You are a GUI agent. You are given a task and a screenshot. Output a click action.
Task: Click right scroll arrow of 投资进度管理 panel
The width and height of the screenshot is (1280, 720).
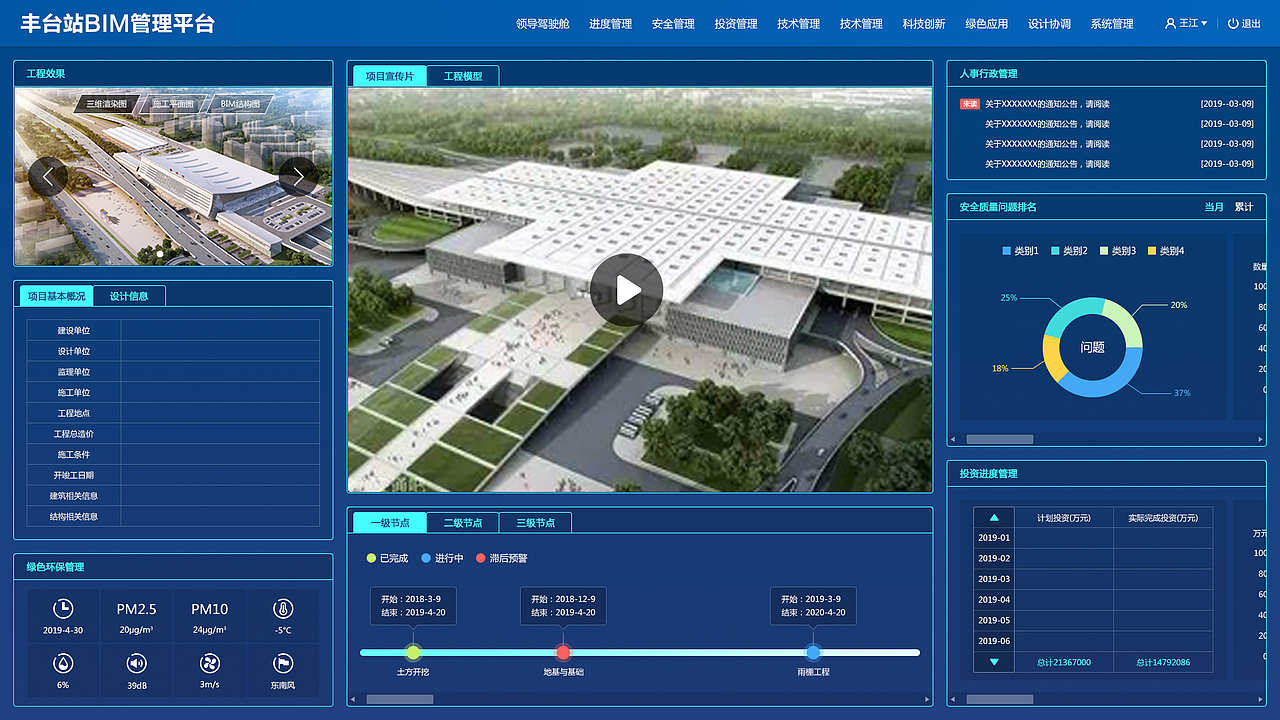point(1260,699)
